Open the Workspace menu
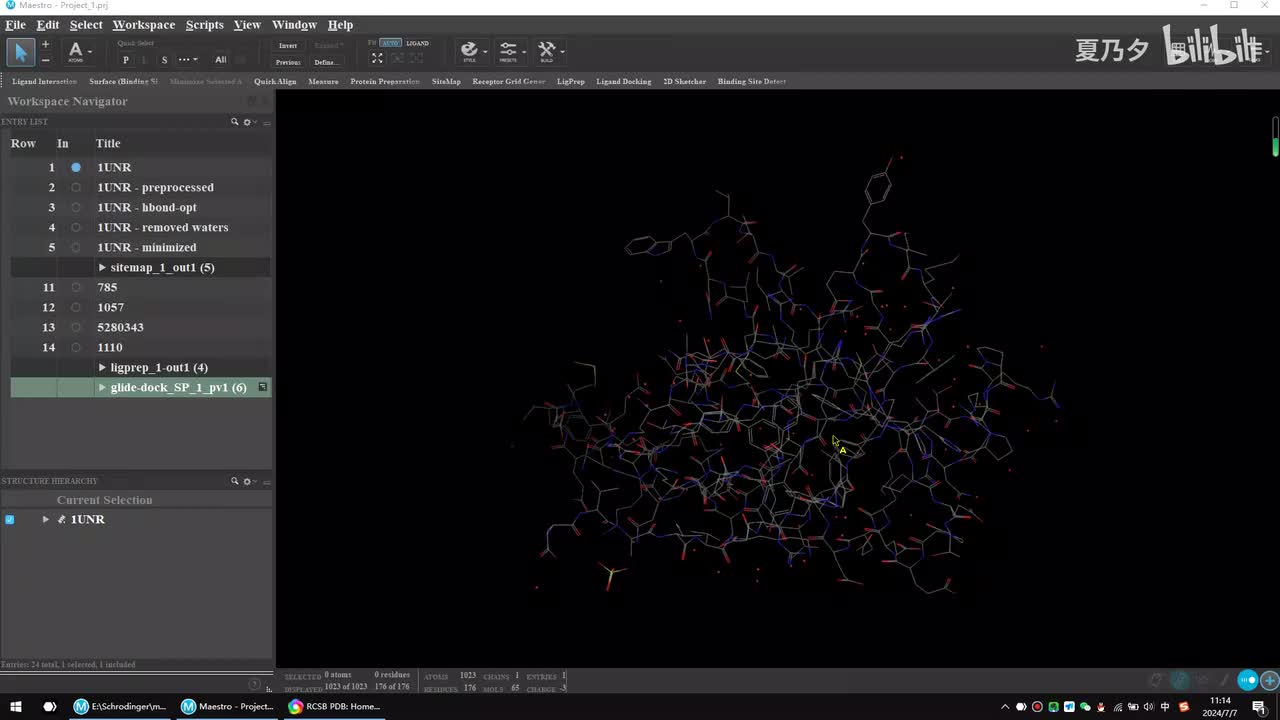Viewport: 1280px width, 720px height. pyautogui.click(x=143, y=25)
